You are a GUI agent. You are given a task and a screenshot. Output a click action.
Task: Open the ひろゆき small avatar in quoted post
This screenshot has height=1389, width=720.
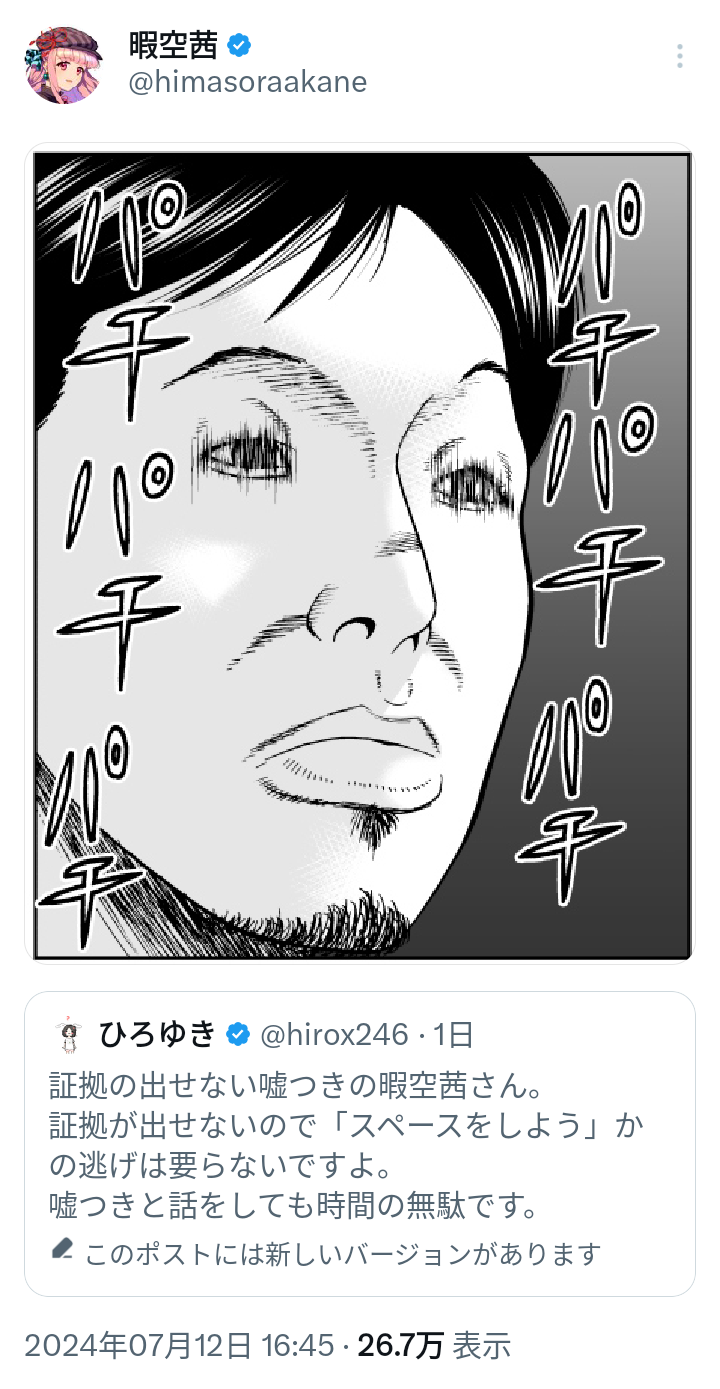coord(68,1035)
